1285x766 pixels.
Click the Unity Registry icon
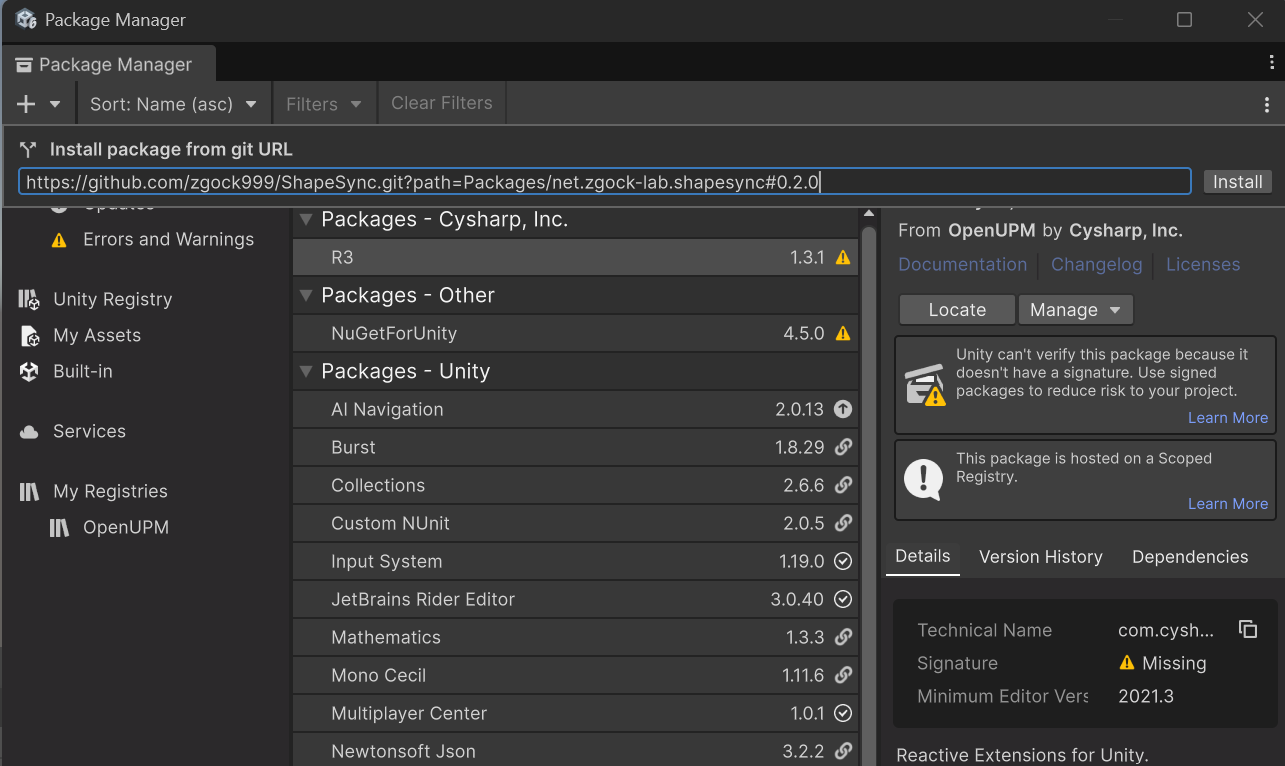(29, 299)
